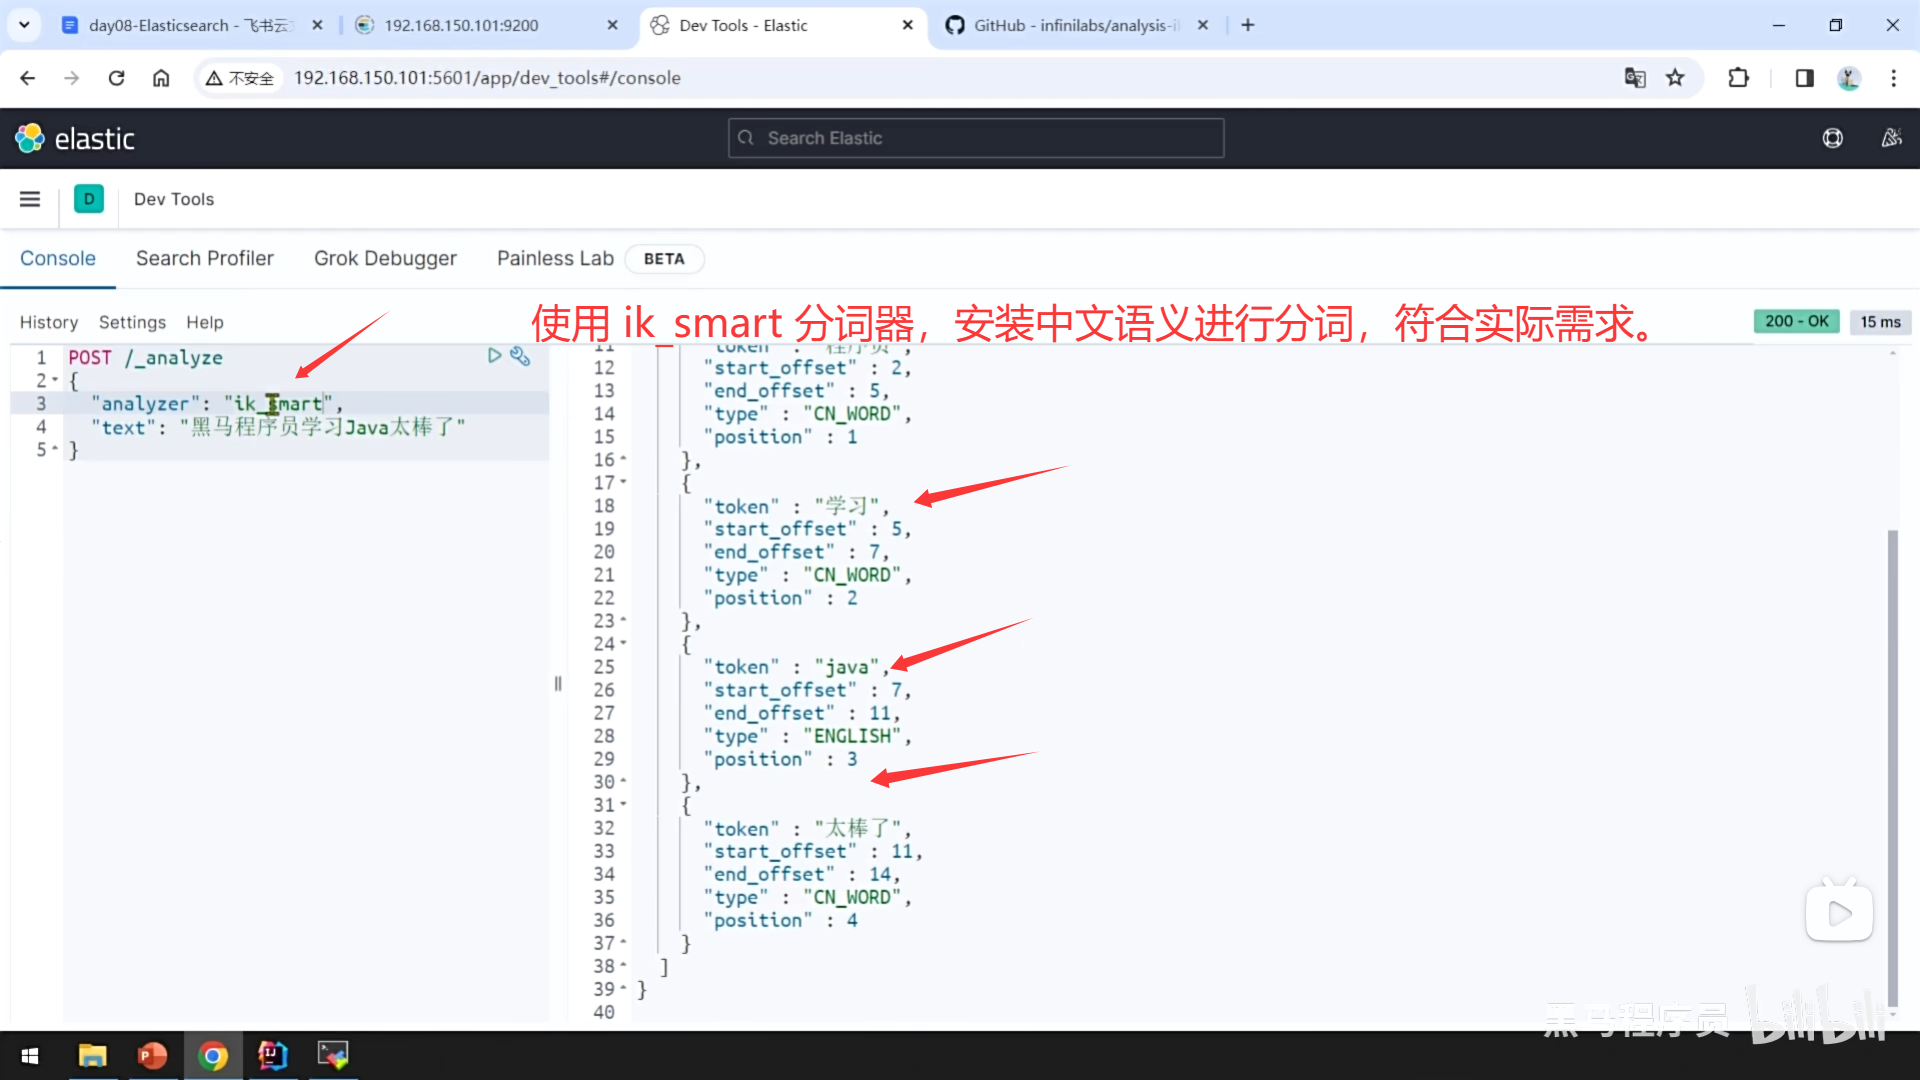Click the Search Elastic input field
Image resolution: width=1920 pixels, height=1080 pixels.
tap(976, 138)
